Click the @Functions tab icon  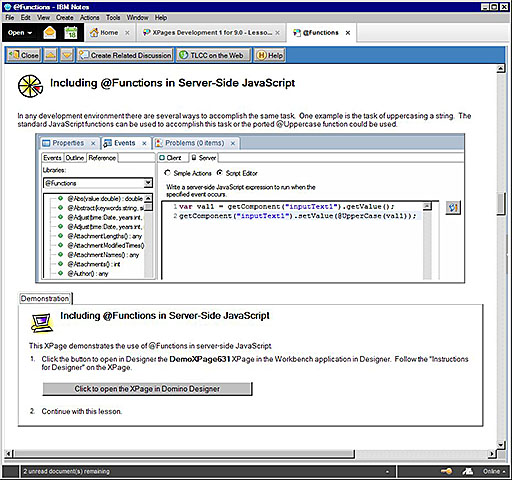296,33
